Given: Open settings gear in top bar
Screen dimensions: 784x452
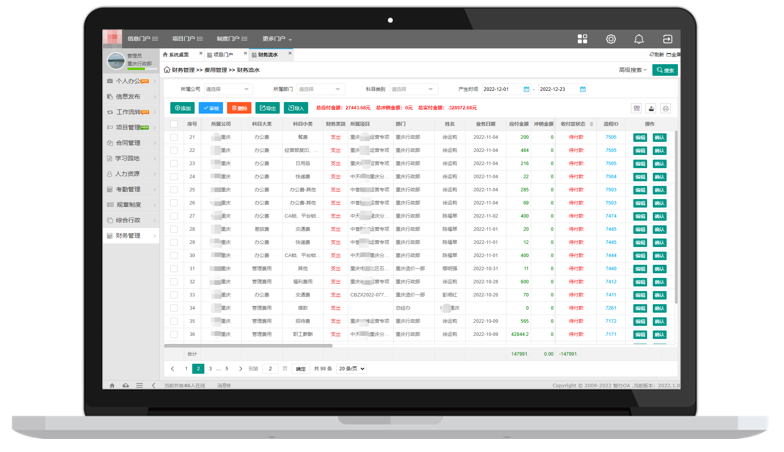Looking at the screenshot, I should click(x=610, y=39).
